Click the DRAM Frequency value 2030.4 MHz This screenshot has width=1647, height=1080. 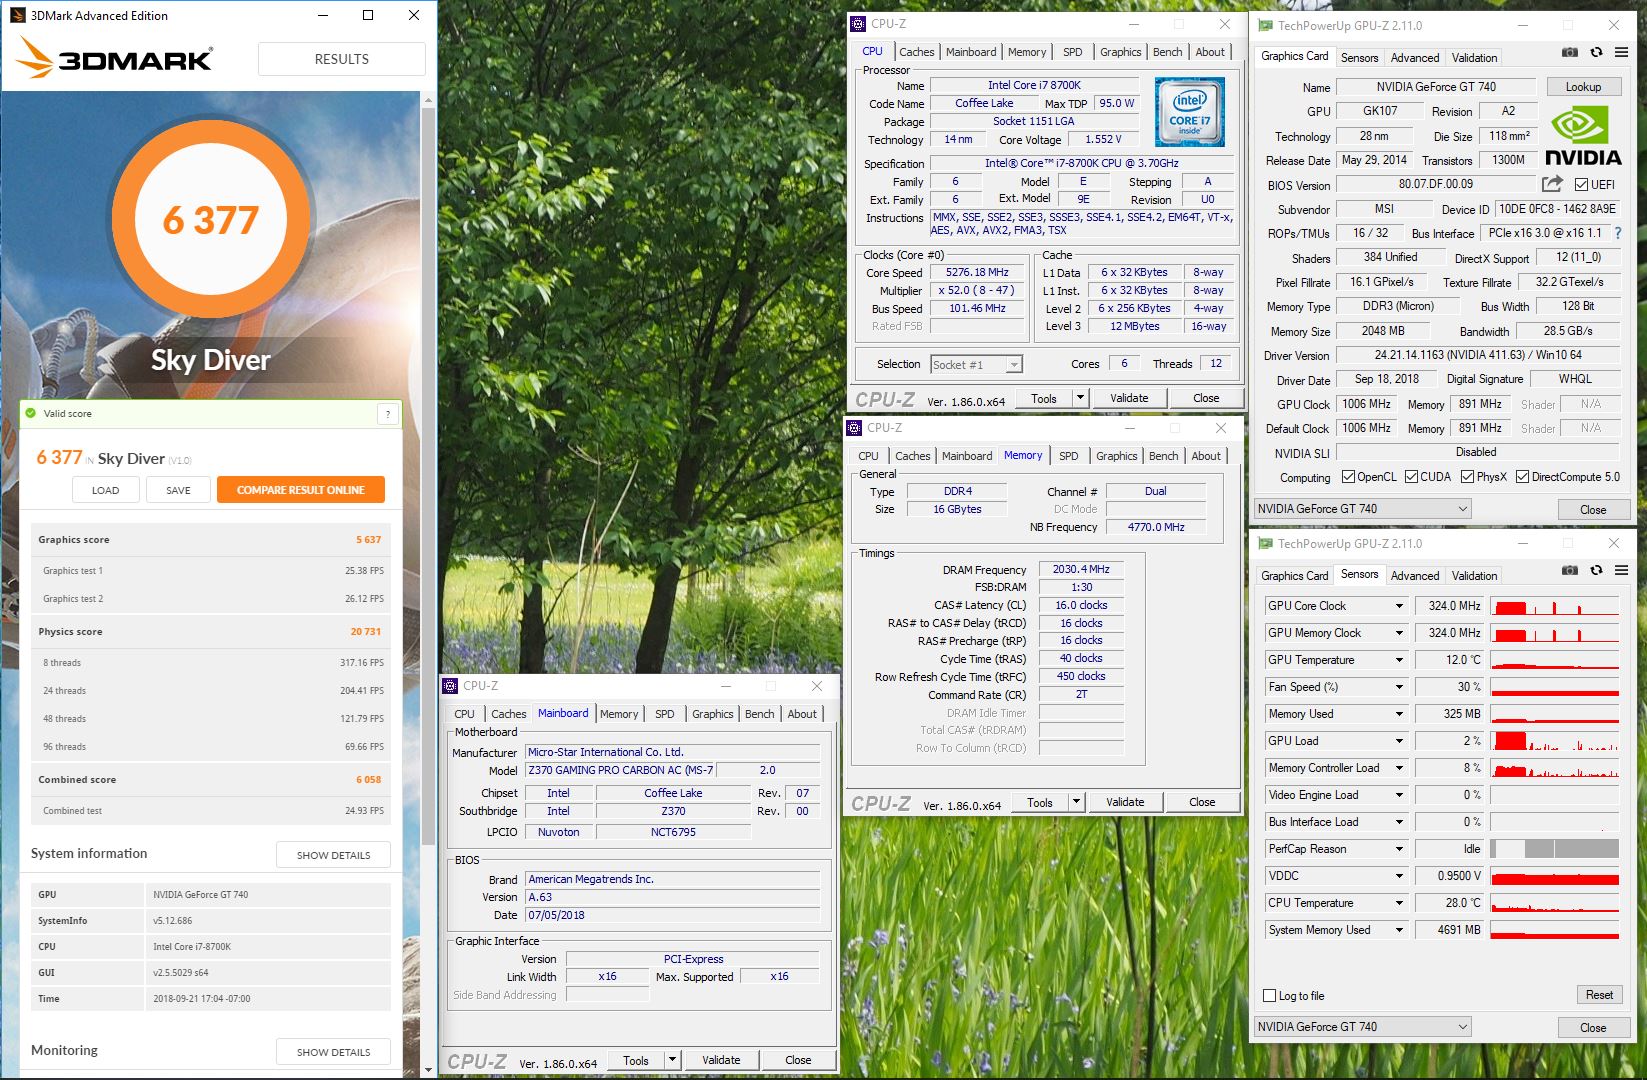tap(1081, 569)
